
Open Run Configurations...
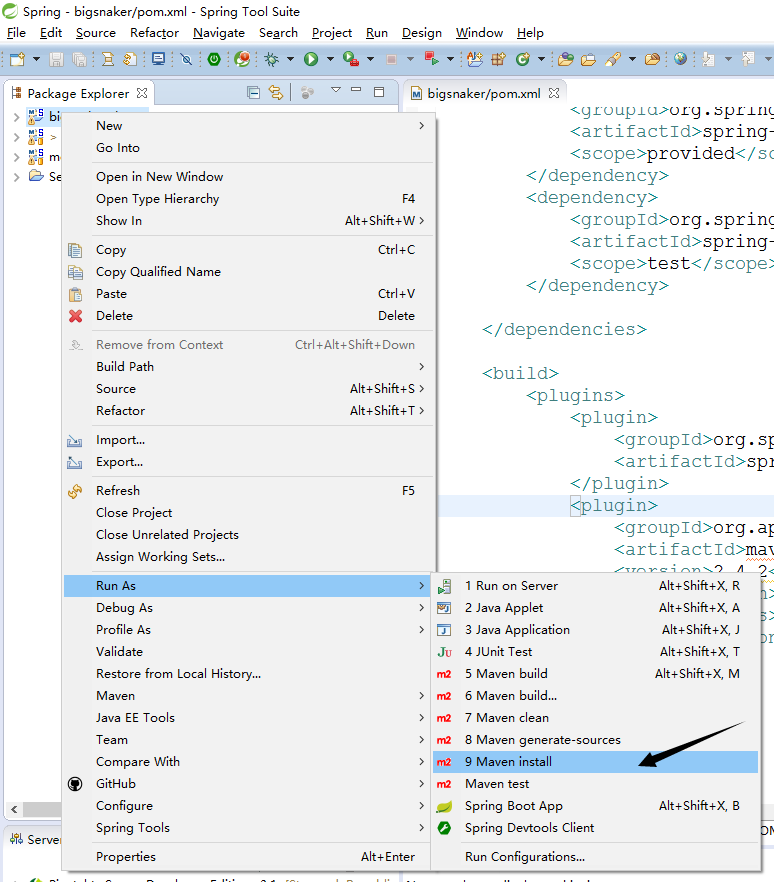click(x=596, y=857)
